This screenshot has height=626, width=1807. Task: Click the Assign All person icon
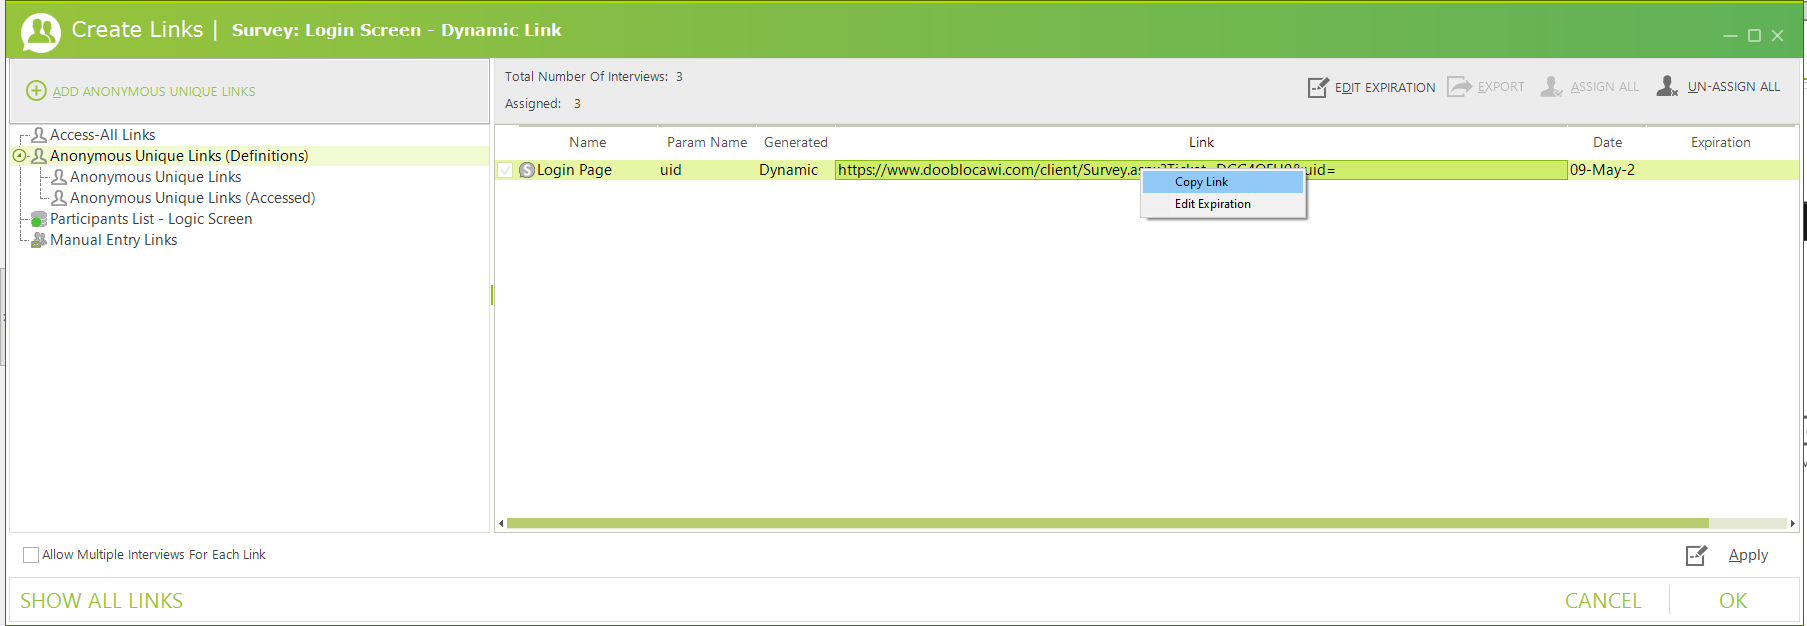[1552, 87]
